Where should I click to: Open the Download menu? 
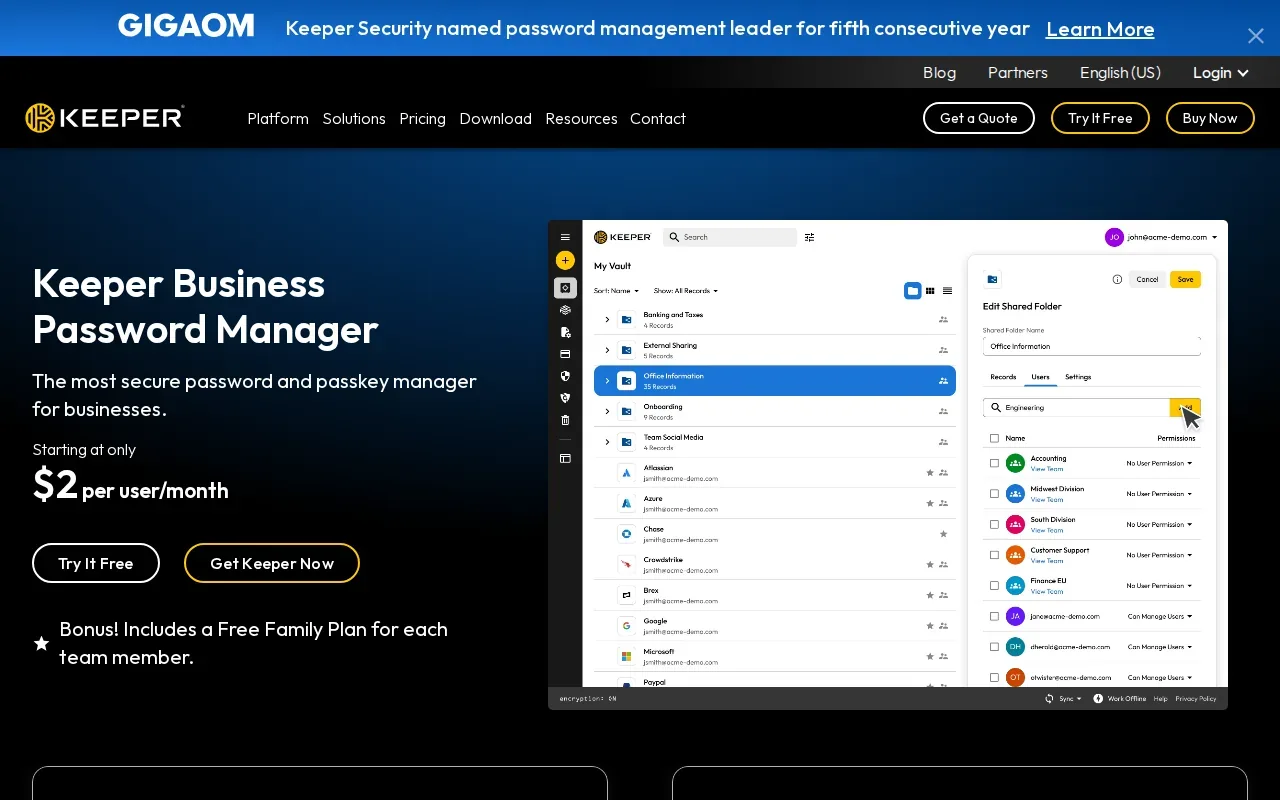pos(495,118)
